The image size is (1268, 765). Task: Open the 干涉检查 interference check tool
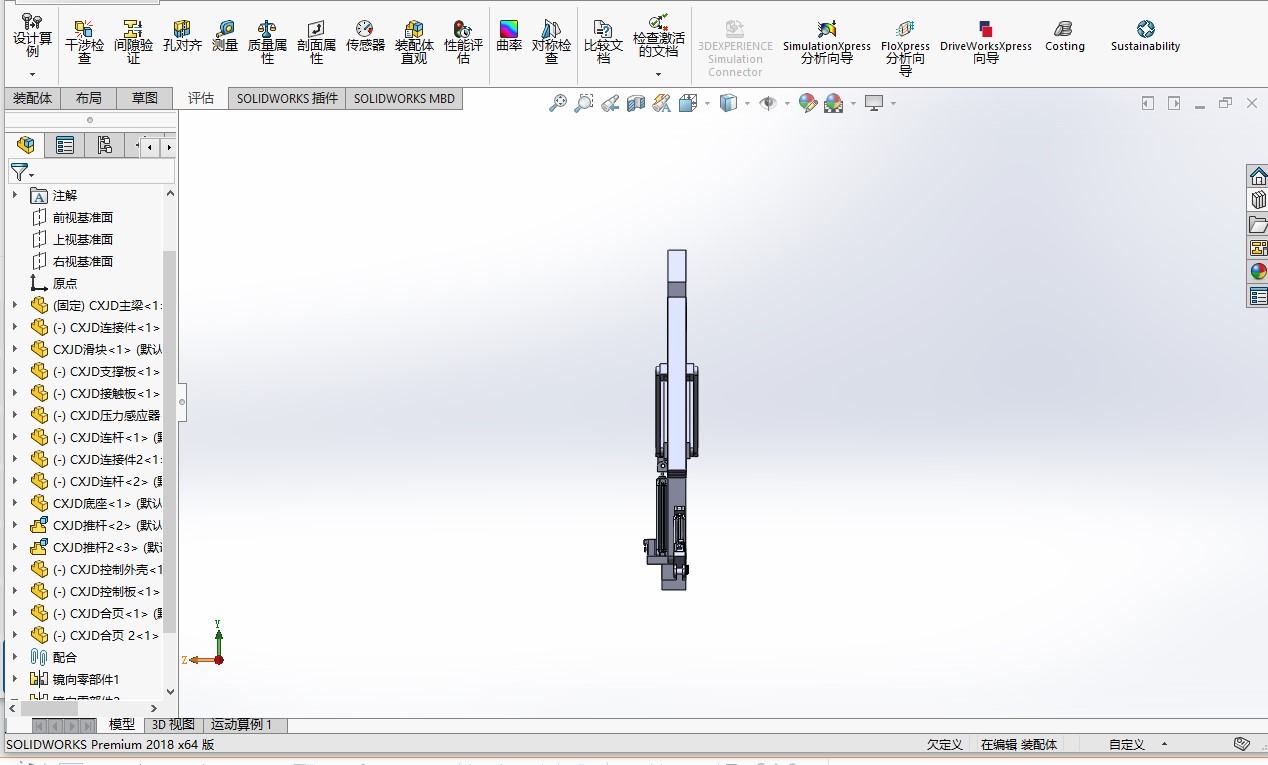(x=84, y=41)
